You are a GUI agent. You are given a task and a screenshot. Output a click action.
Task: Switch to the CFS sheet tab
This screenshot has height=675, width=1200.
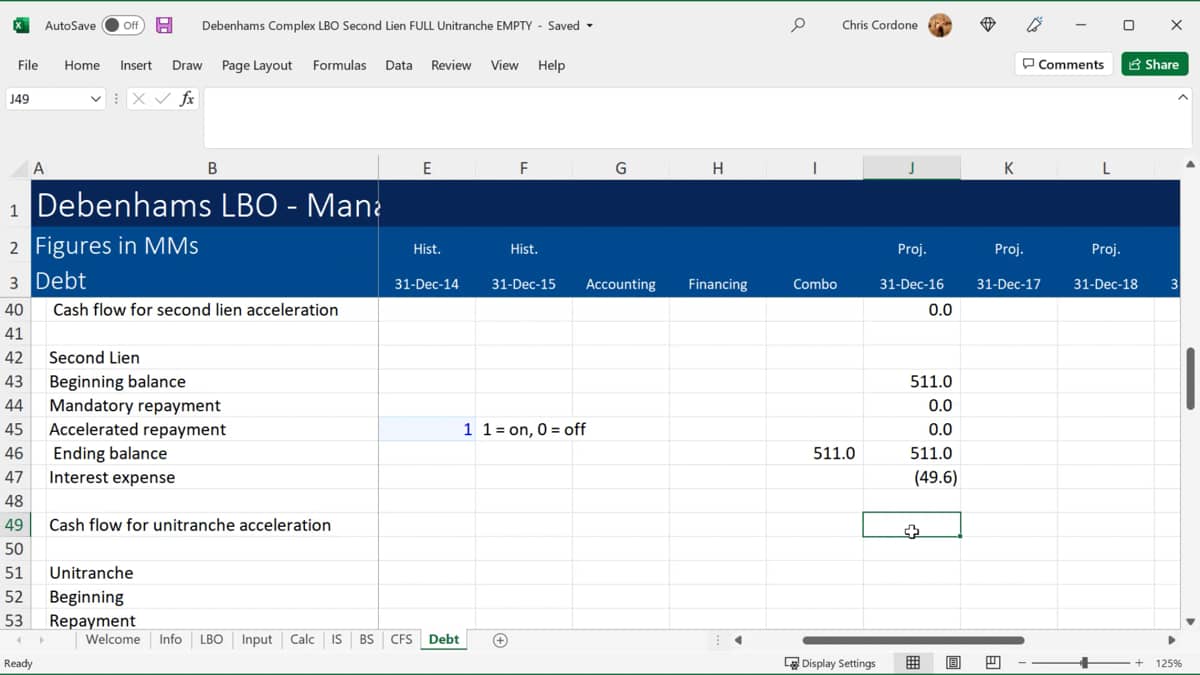[401, 639]
